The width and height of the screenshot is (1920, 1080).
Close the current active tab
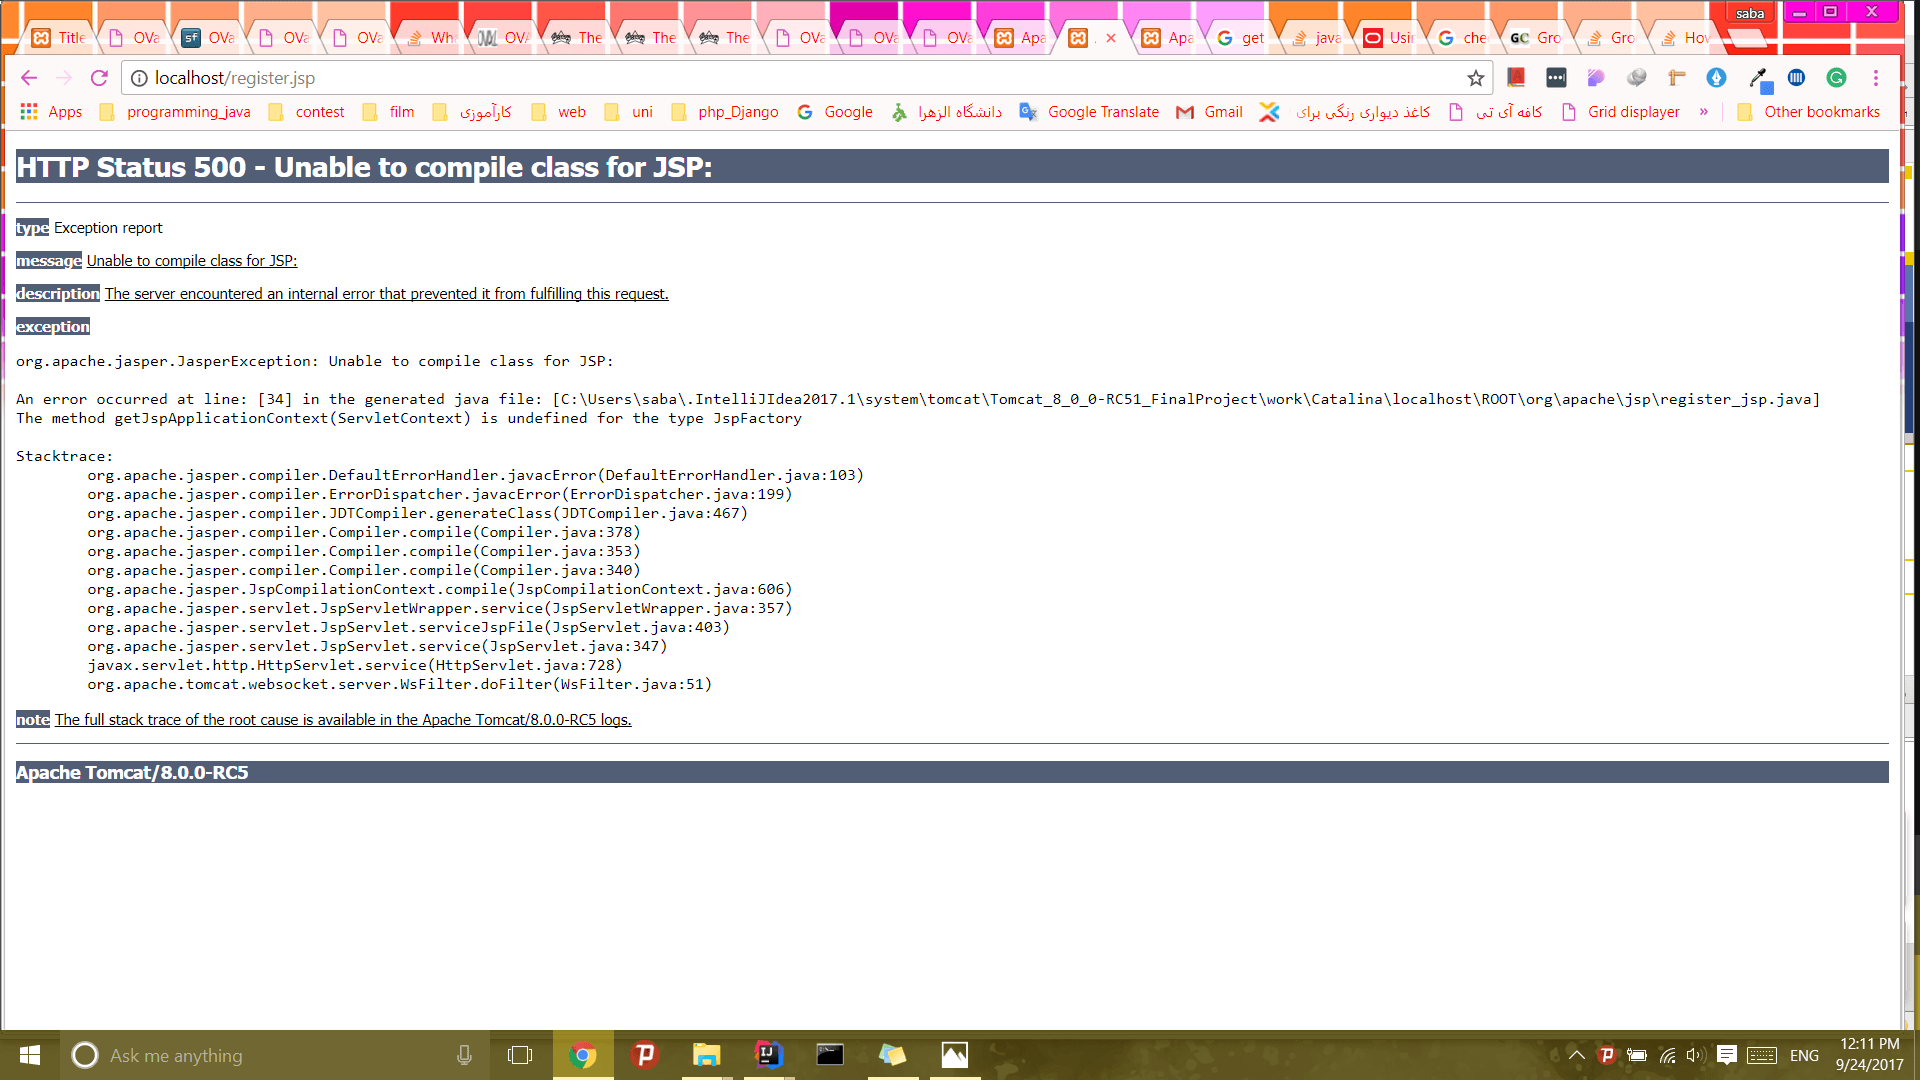click(1111, 38)
